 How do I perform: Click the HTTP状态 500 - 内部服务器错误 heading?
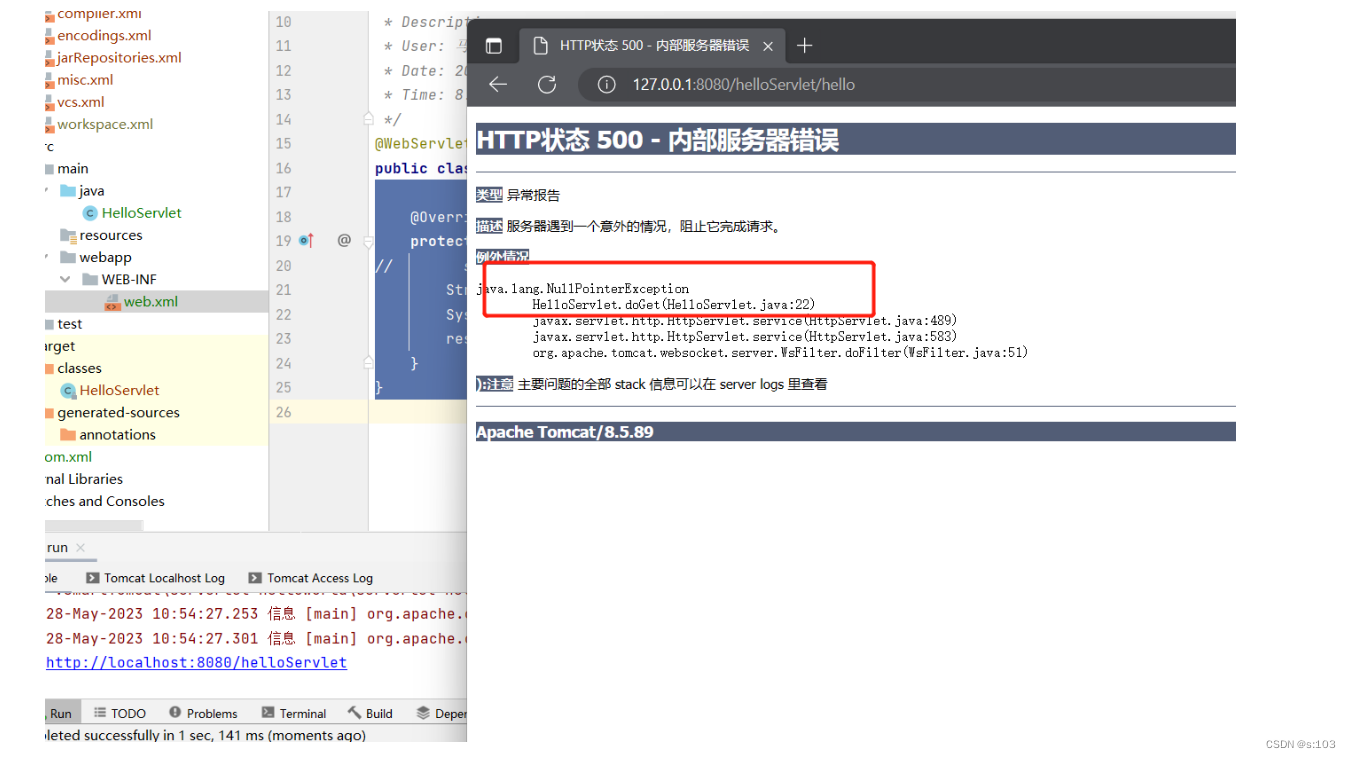click(x=657, y=139)
